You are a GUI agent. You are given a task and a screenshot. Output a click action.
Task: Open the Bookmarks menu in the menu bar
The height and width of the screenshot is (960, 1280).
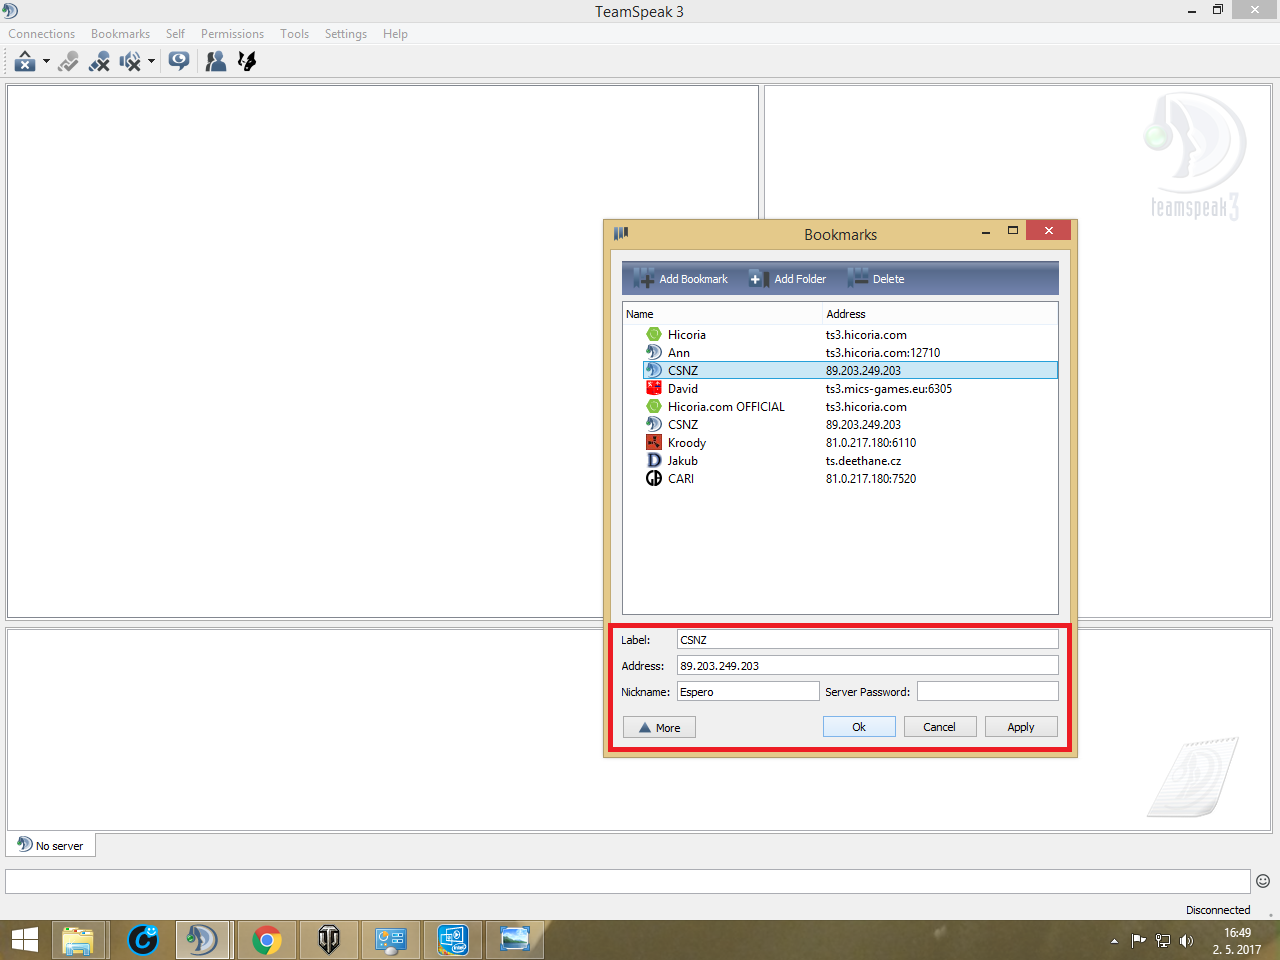[x=120, y=34]
